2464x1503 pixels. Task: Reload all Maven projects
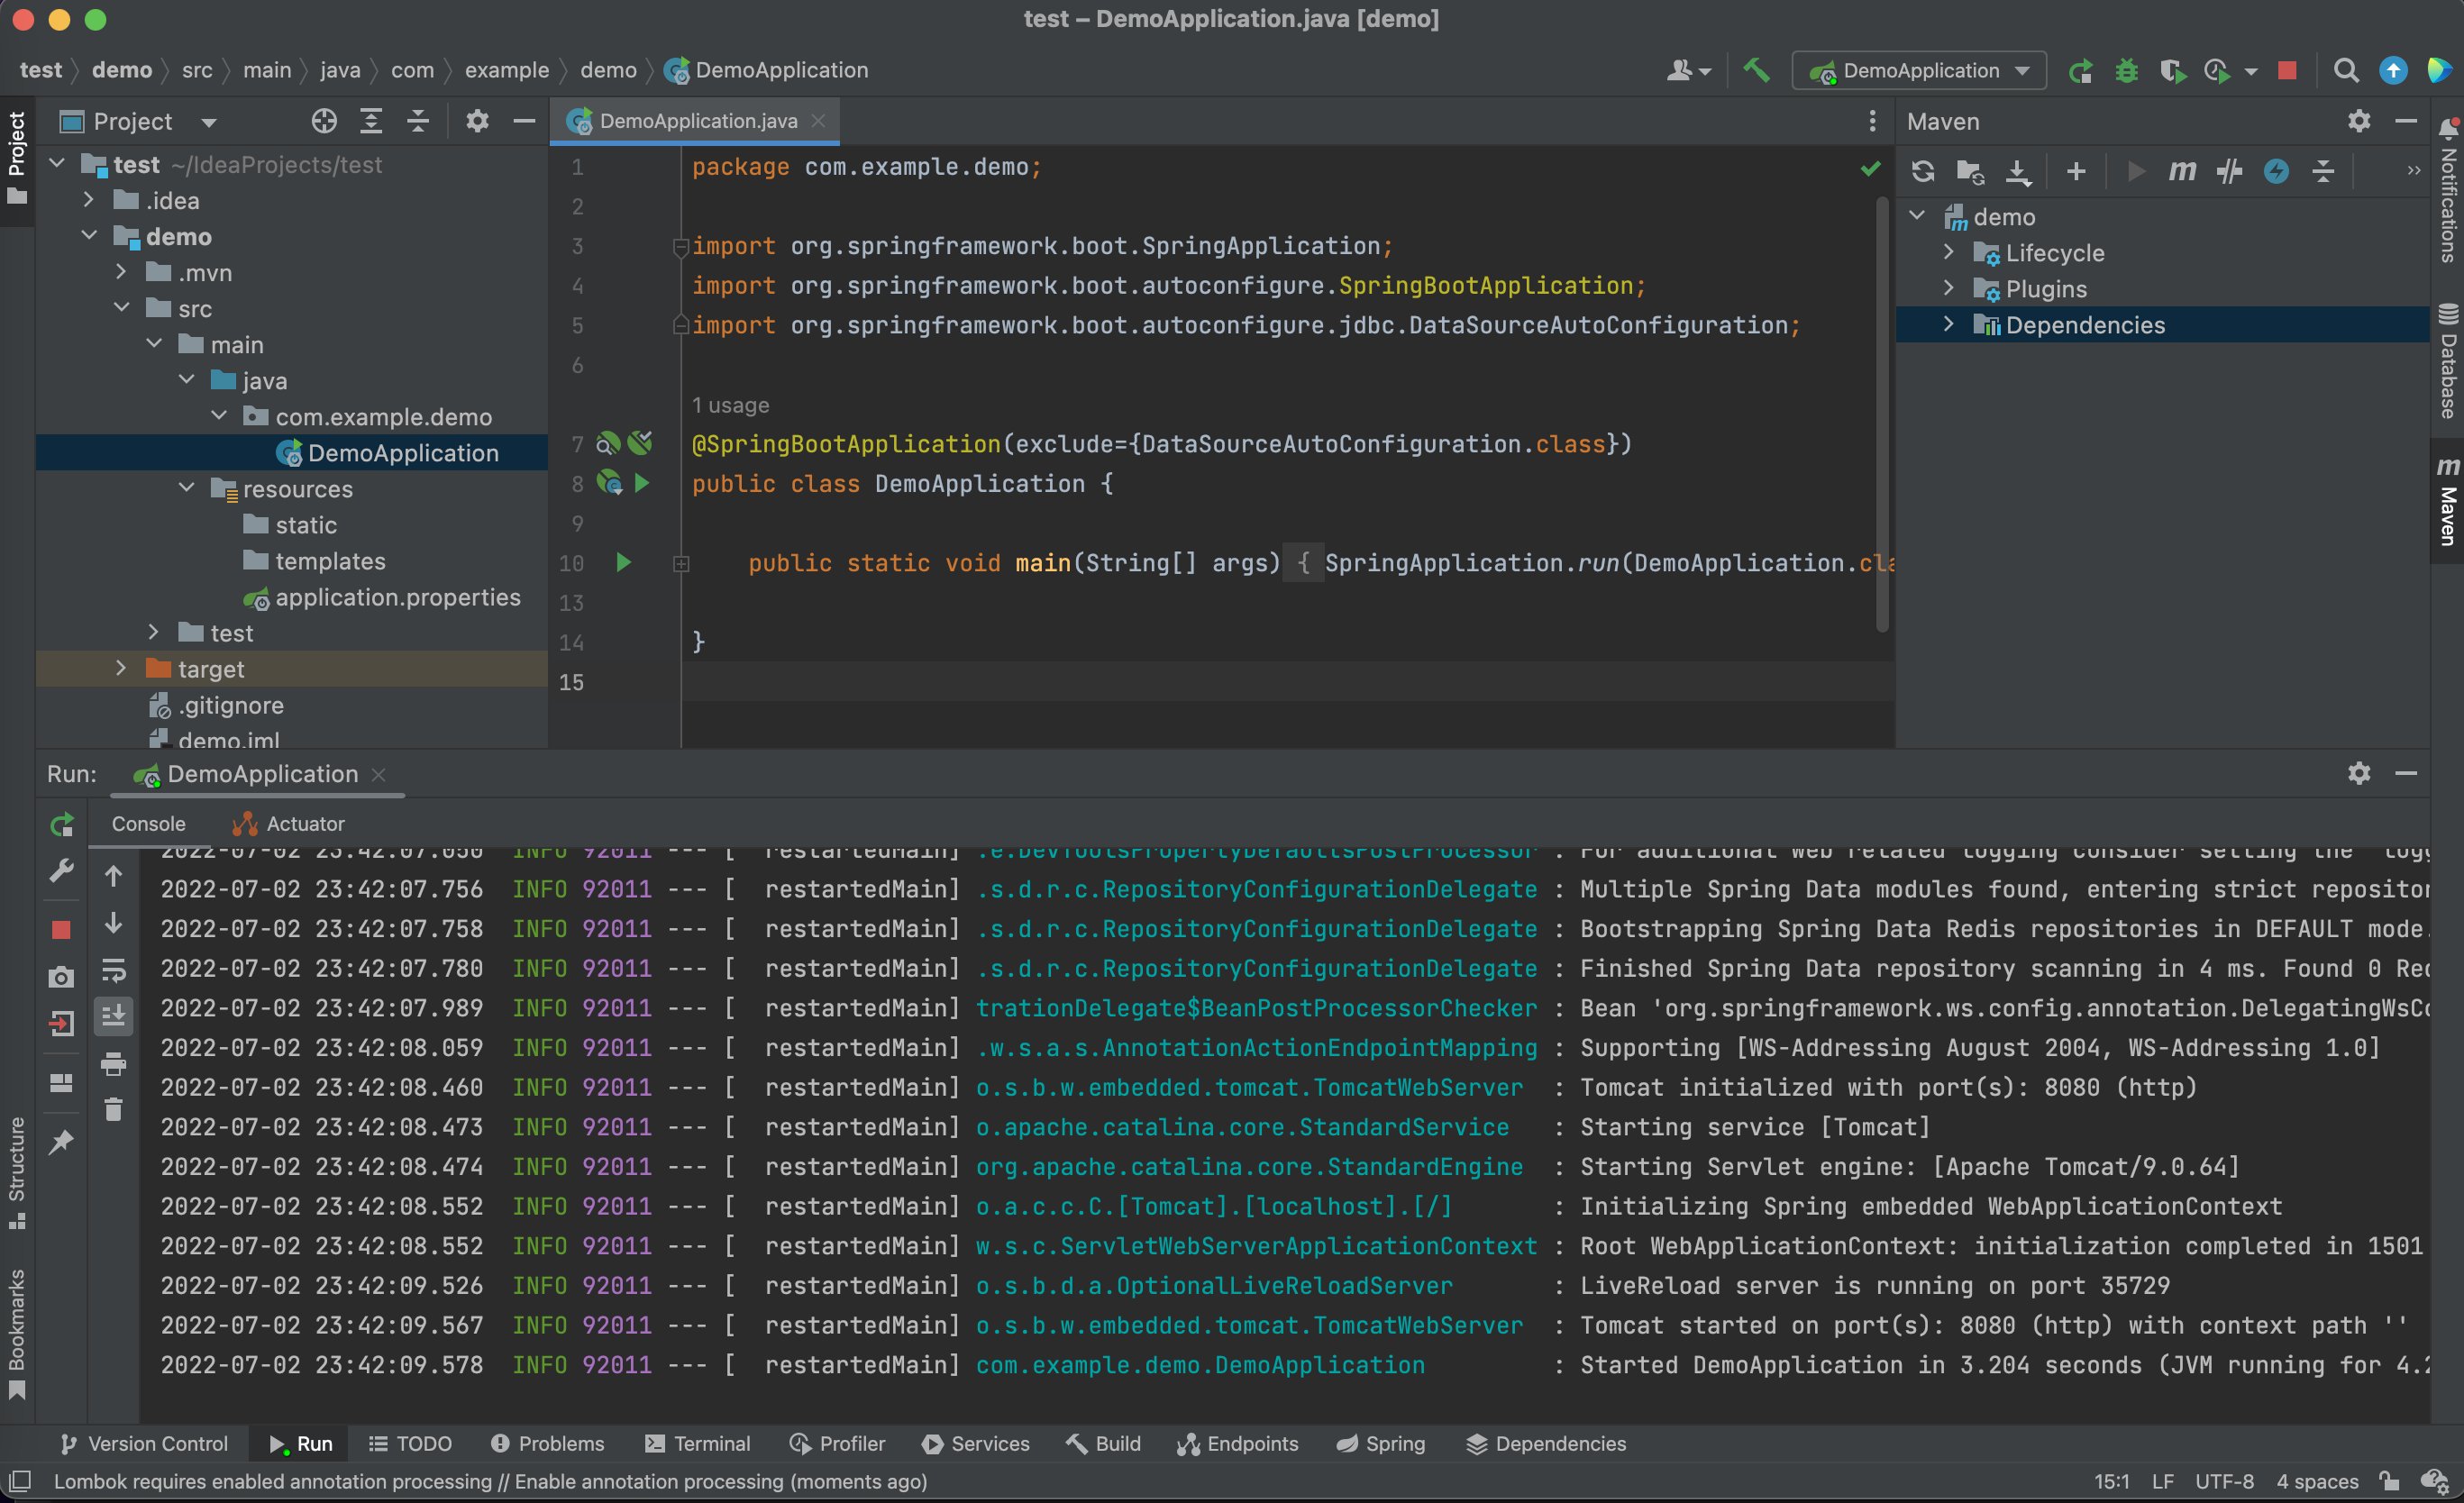[1922, 172]
